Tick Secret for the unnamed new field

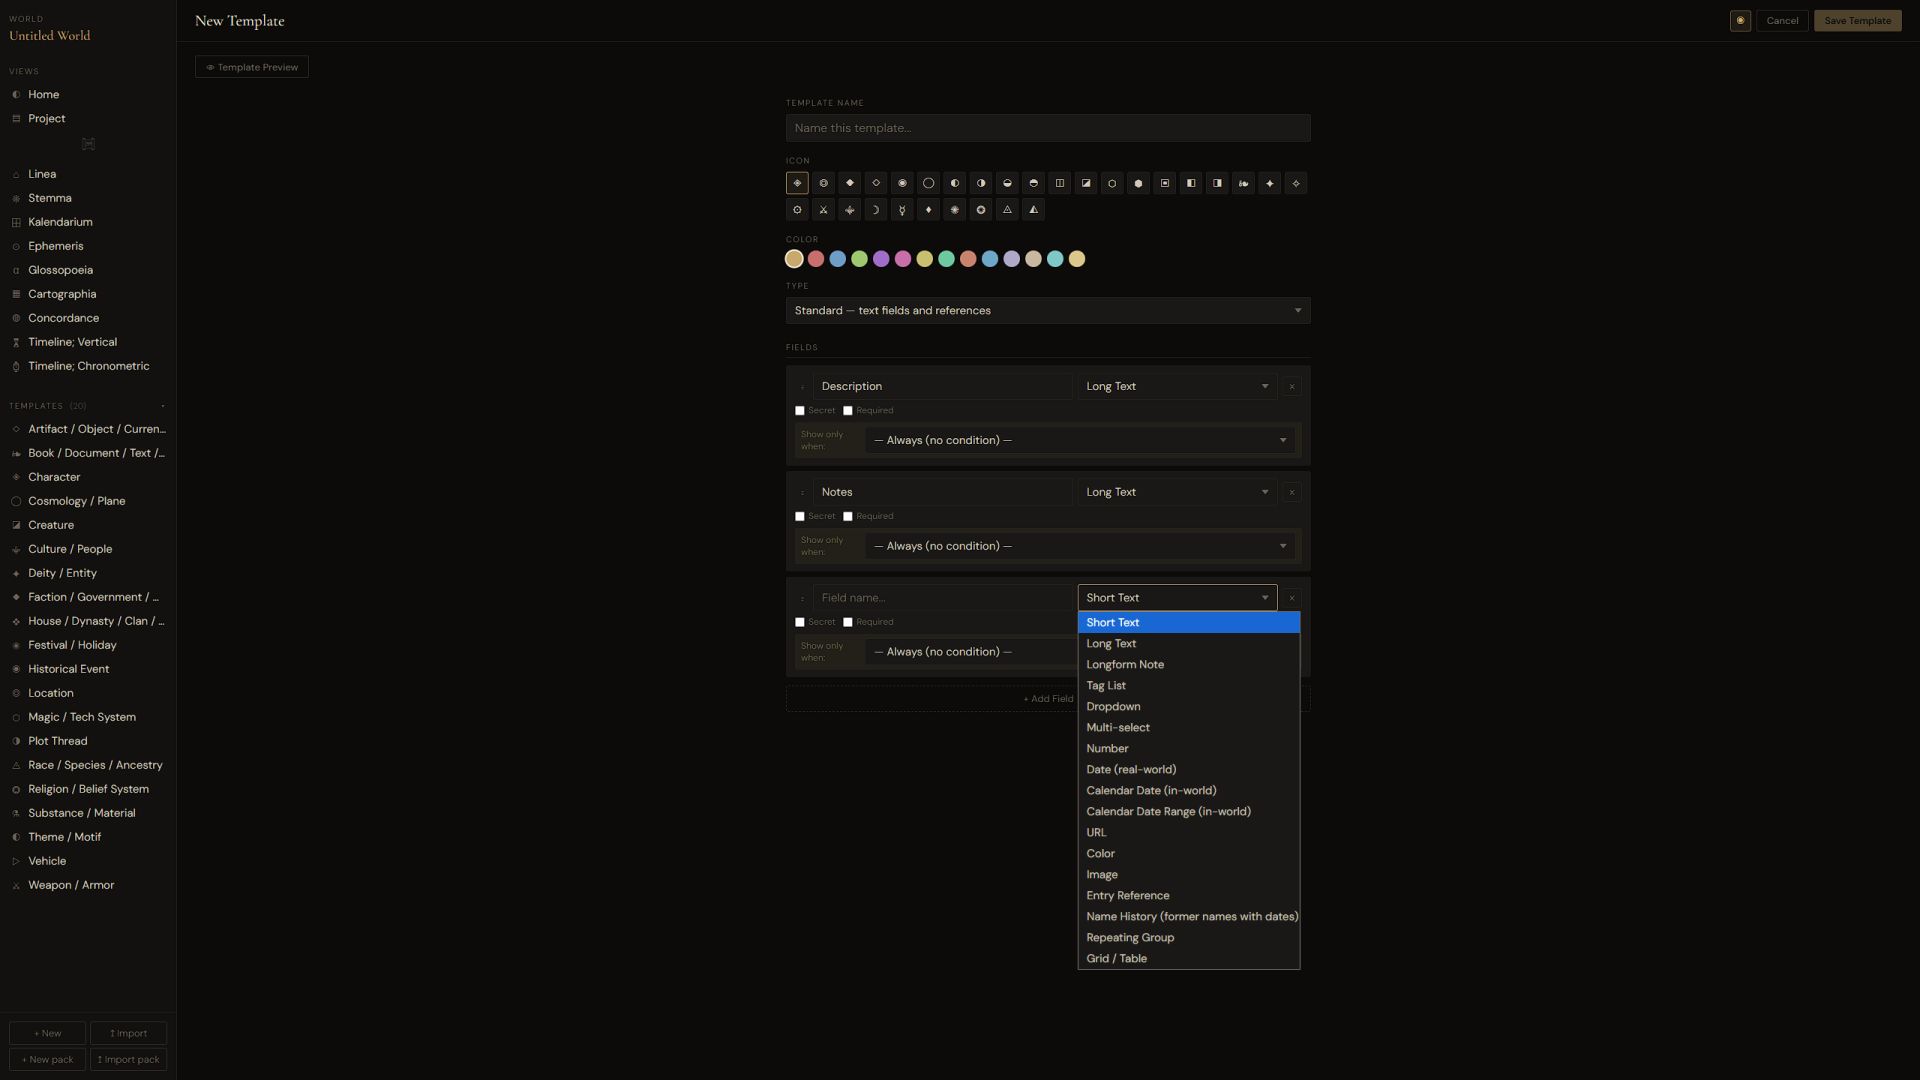(800, 623)
